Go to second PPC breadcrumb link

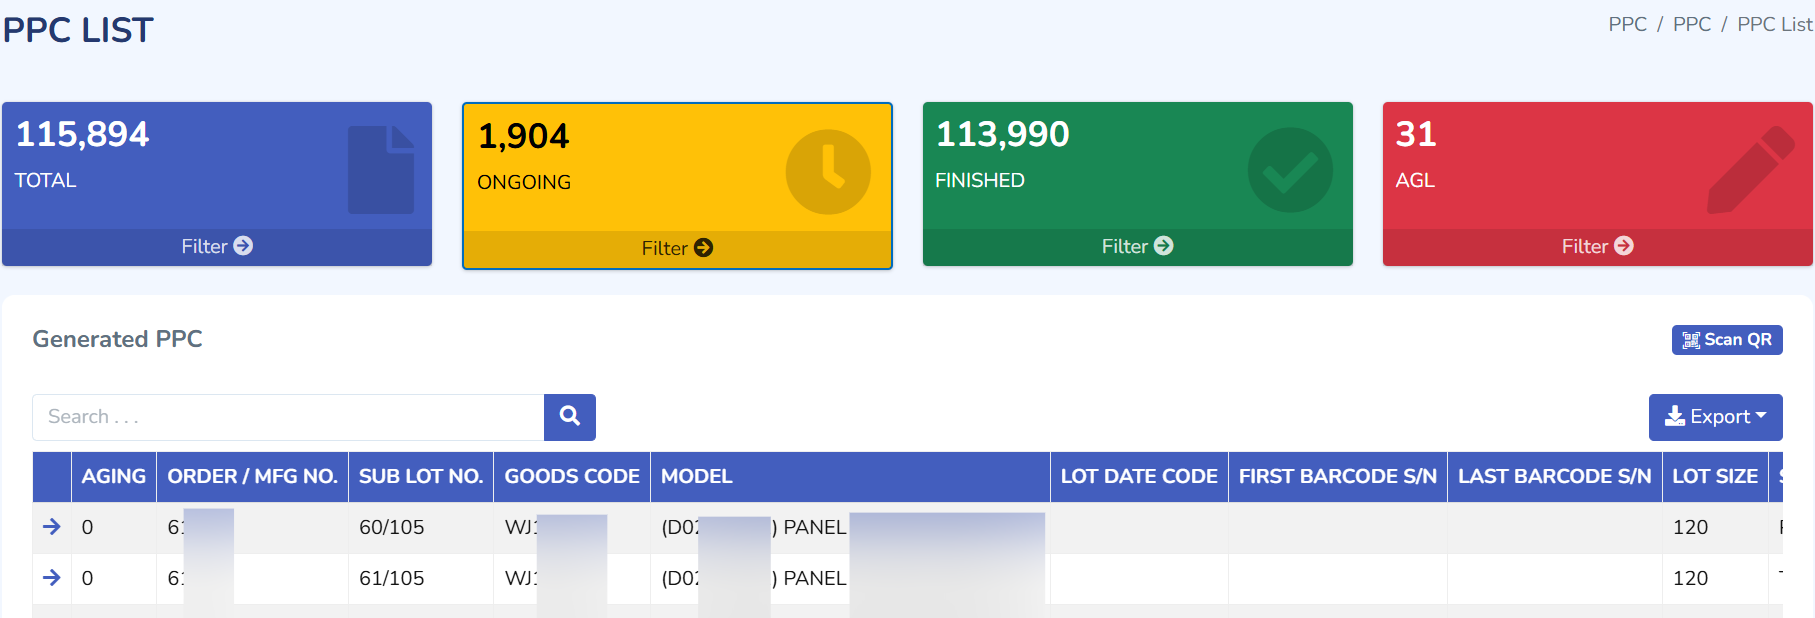tap(1692, 24)
